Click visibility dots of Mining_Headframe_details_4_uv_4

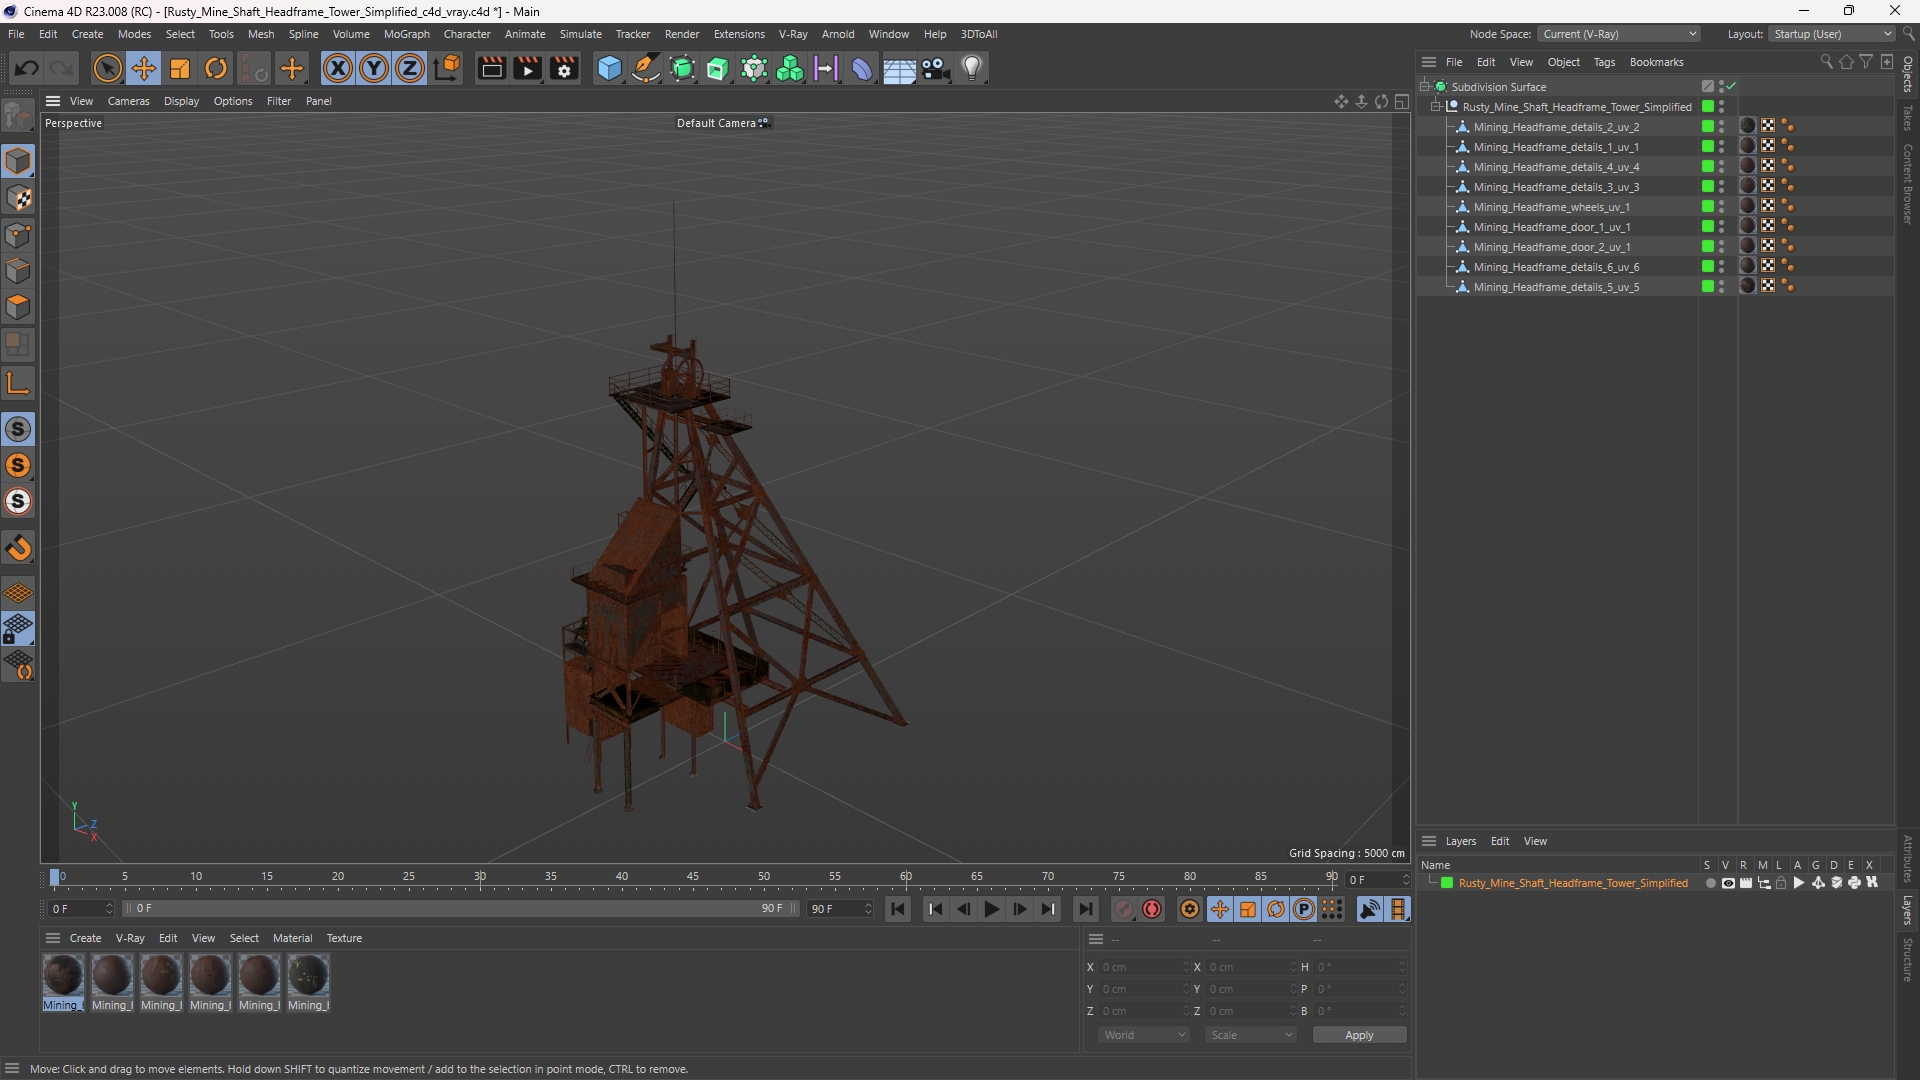[x=1721, y=166]
